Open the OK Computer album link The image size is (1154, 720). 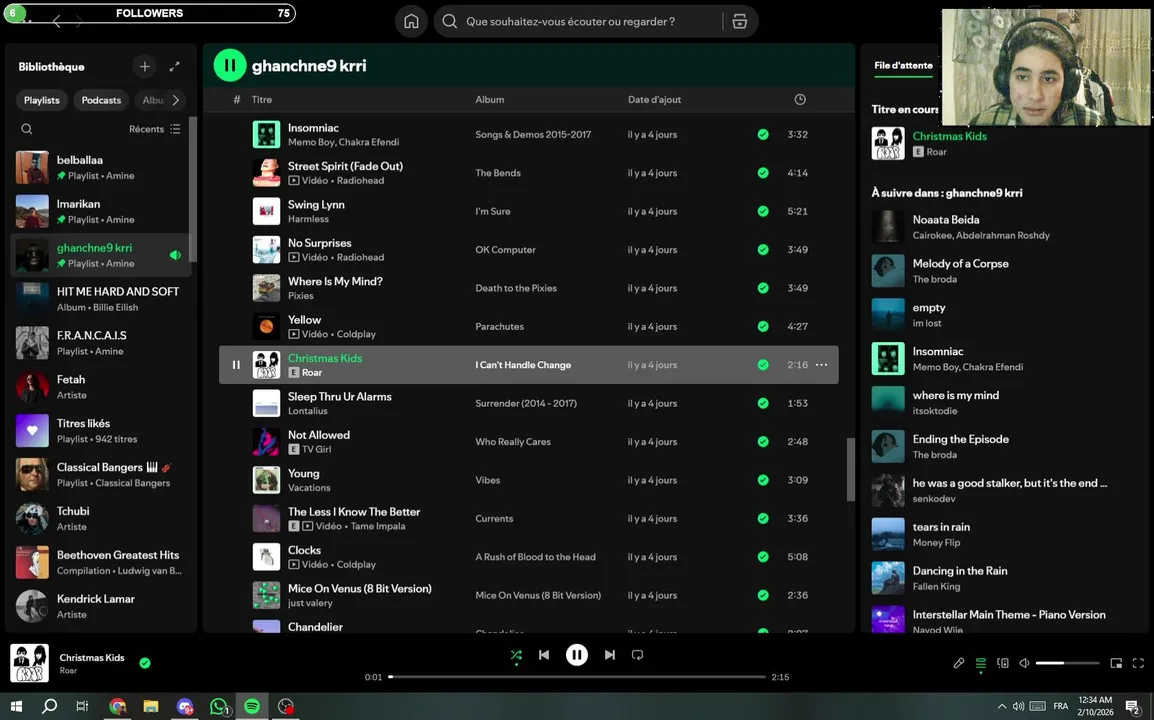point(506,250)
